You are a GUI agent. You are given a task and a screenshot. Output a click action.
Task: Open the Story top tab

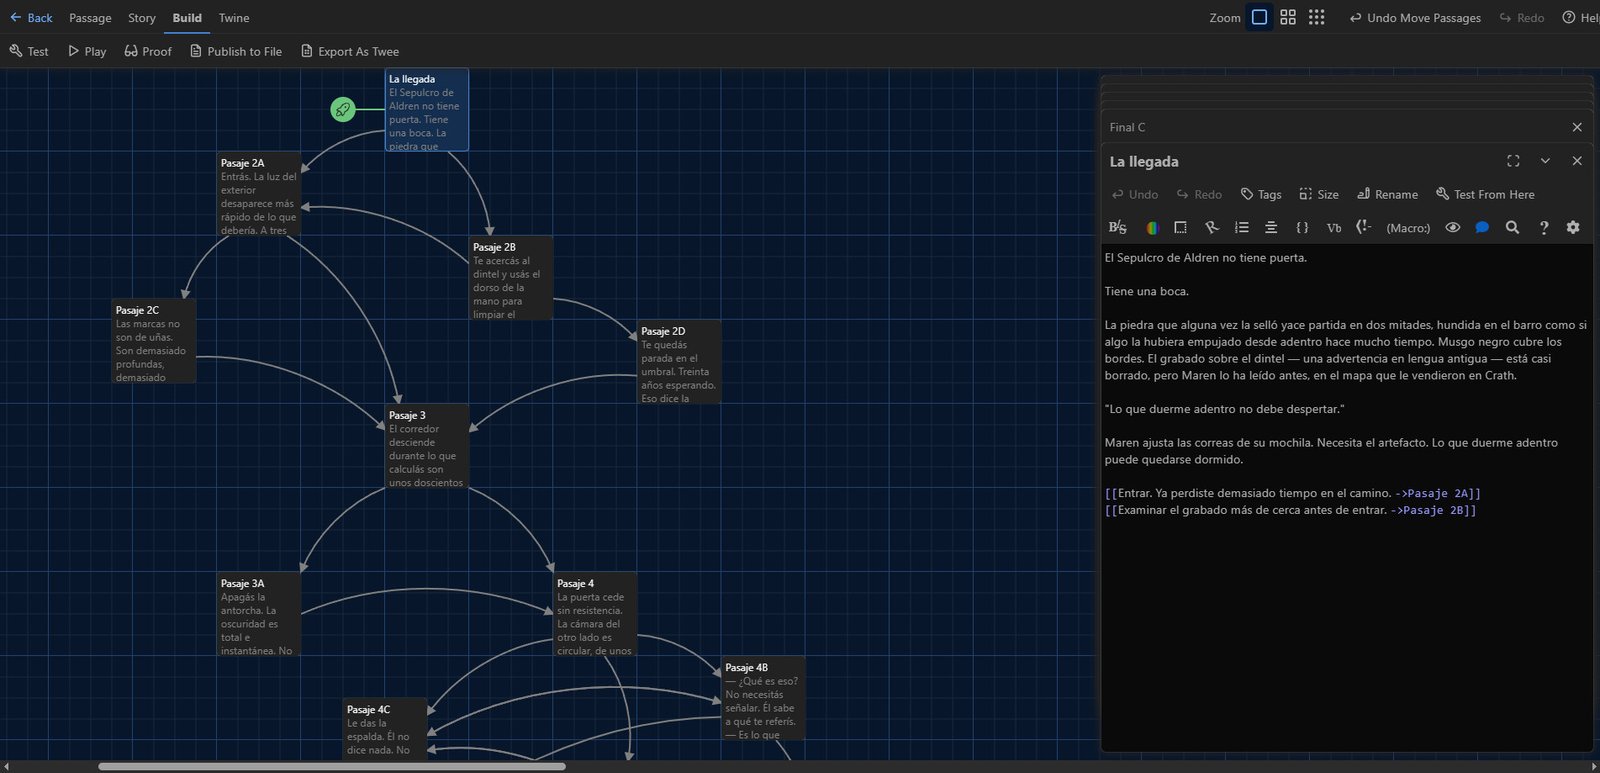tap(141, 18)
